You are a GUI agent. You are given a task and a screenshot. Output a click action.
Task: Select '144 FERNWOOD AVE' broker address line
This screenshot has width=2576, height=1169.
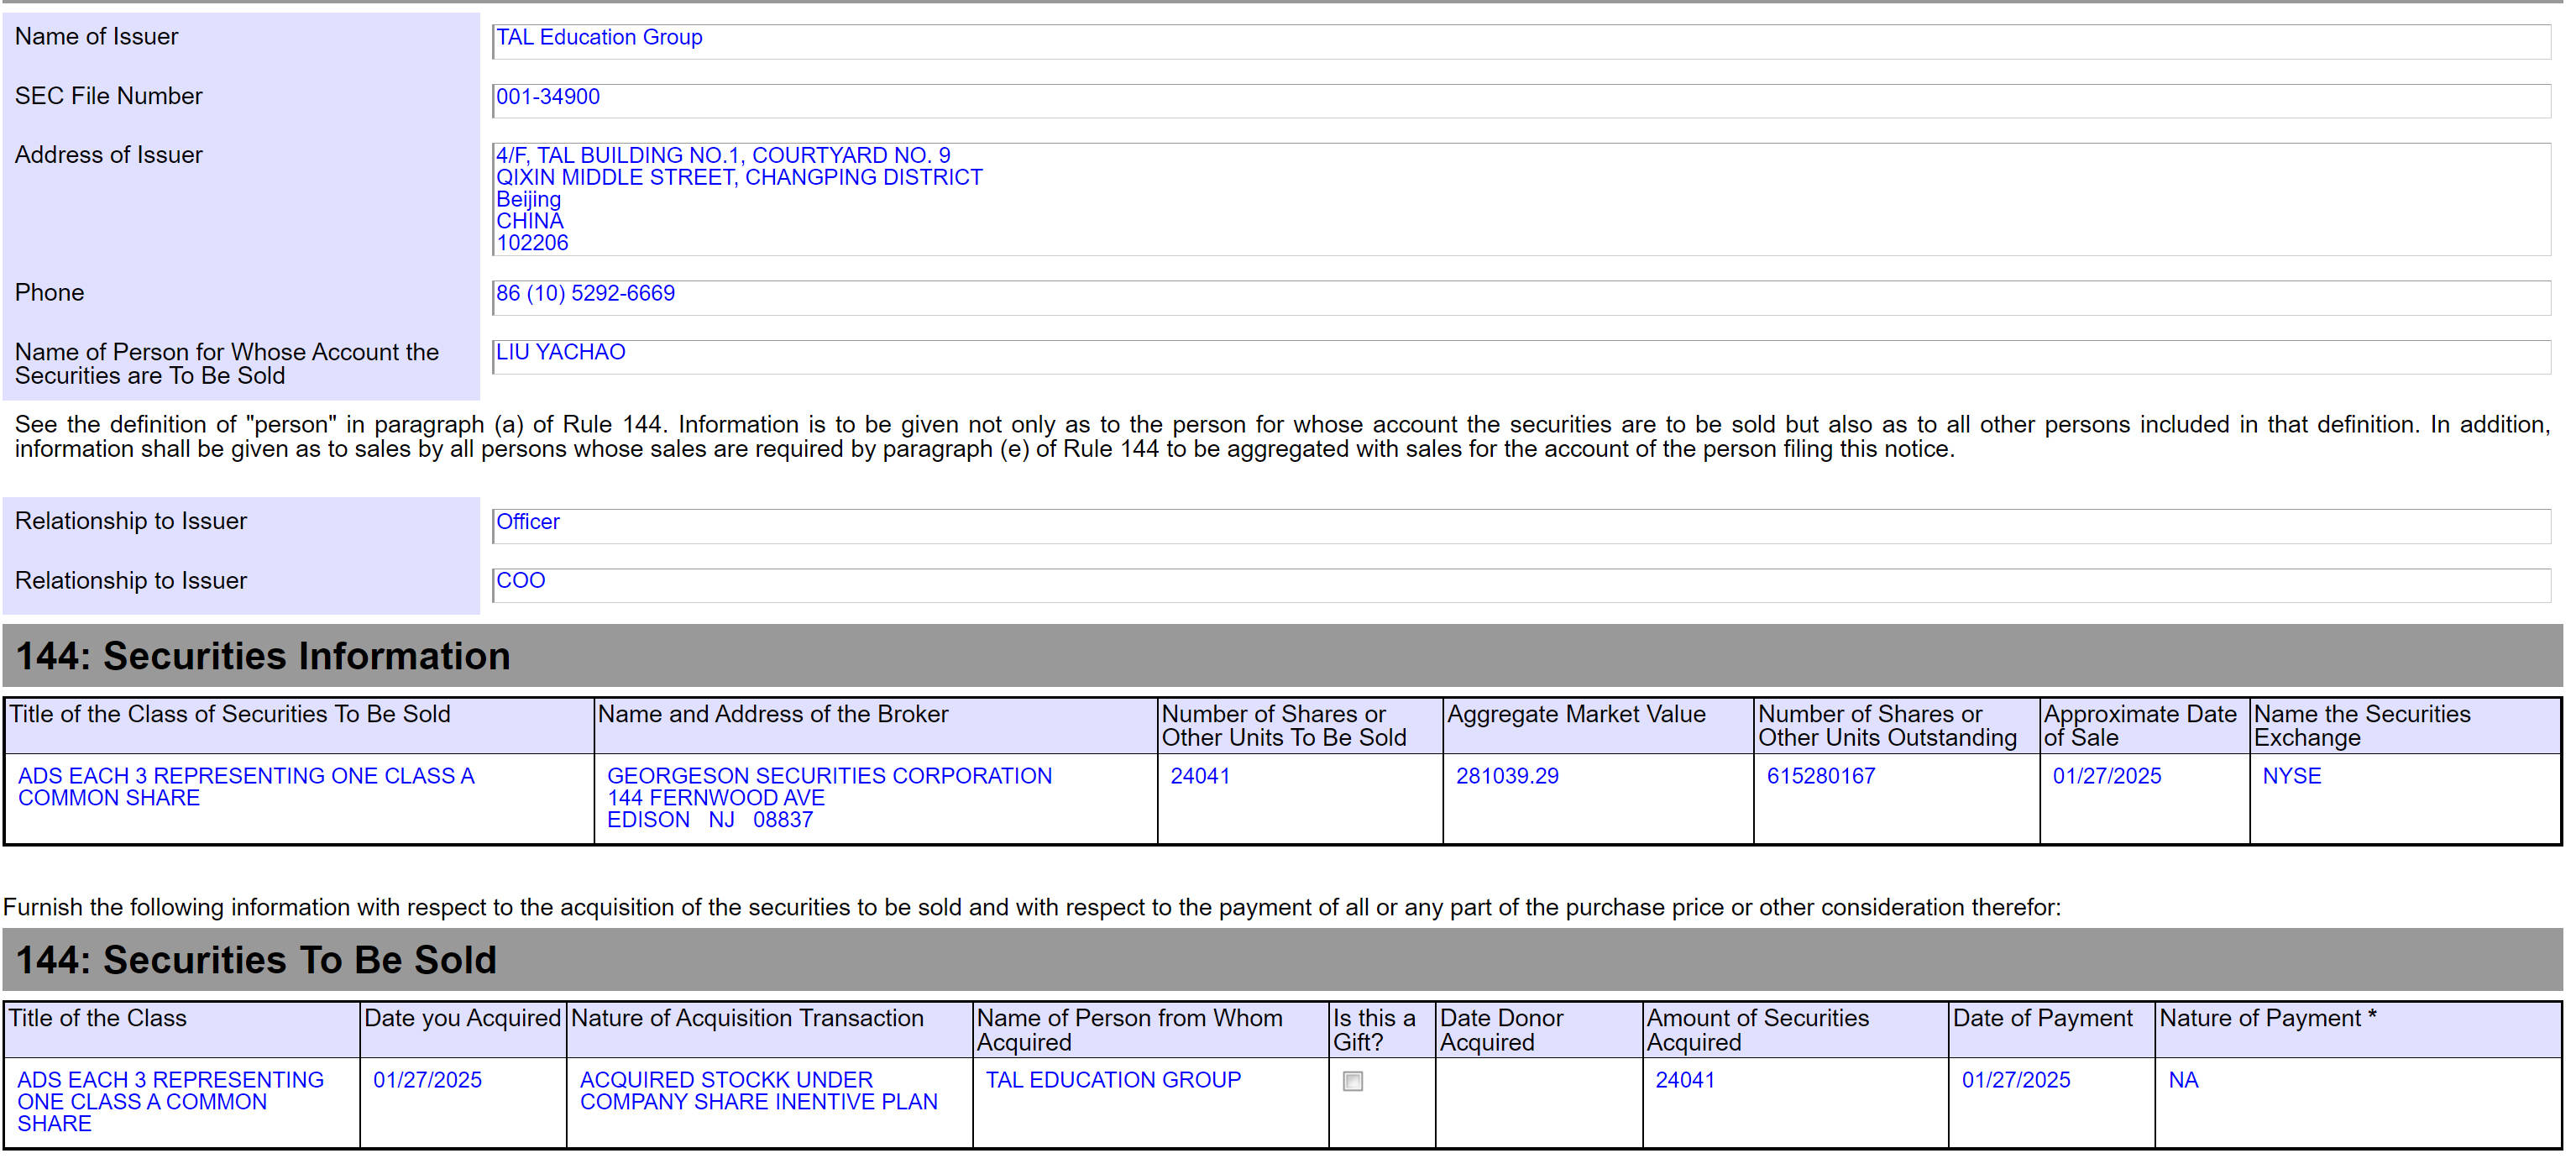716,798
